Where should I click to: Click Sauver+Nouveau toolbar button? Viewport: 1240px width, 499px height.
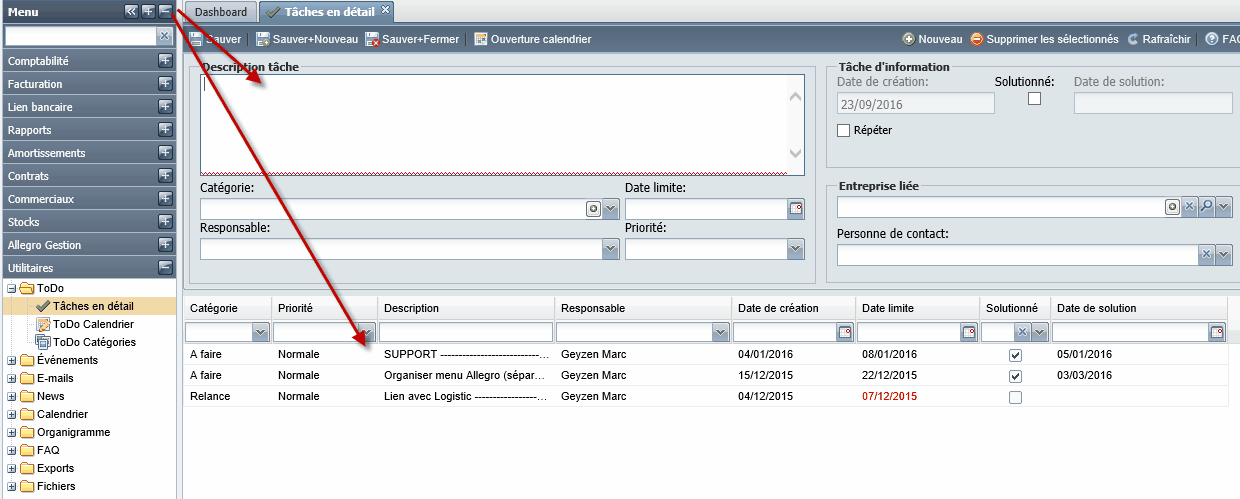307,39
